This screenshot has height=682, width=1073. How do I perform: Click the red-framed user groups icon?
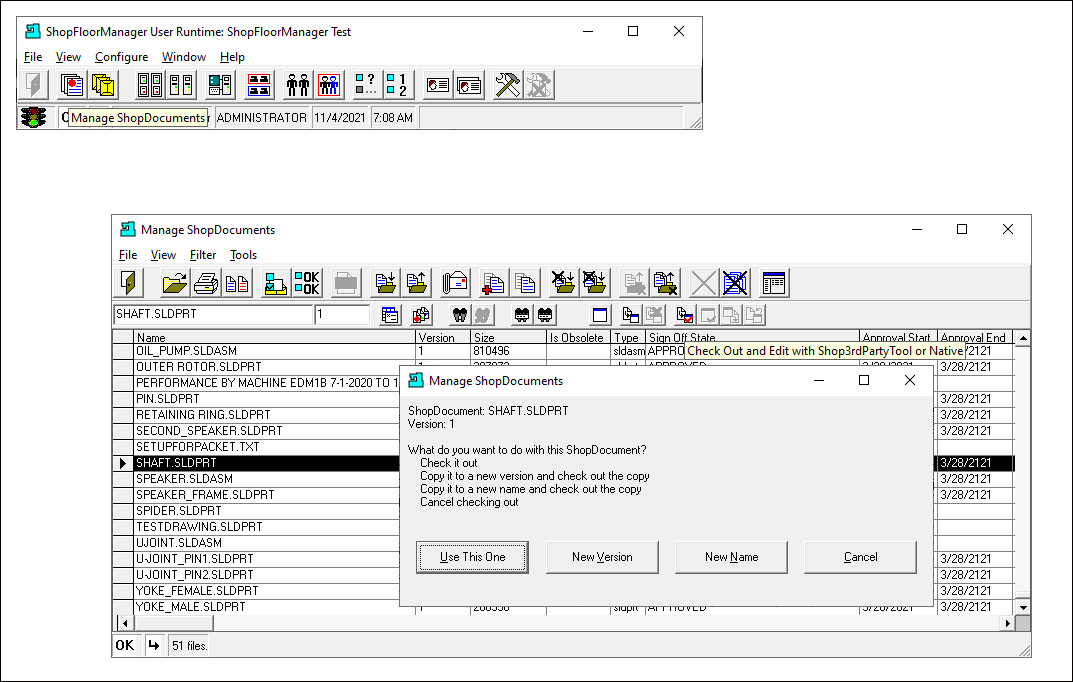(x=329, y=85)
